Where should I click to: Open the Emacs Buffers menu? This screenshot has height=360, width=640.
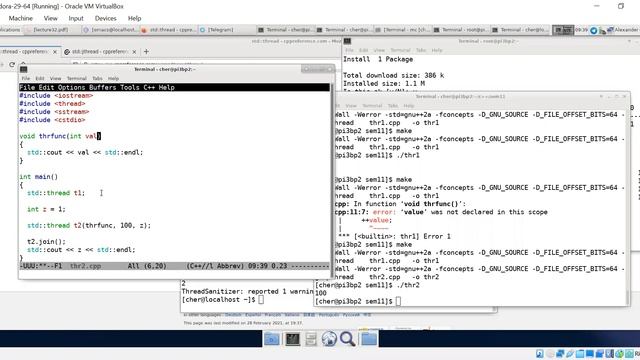tap(102, 87)
